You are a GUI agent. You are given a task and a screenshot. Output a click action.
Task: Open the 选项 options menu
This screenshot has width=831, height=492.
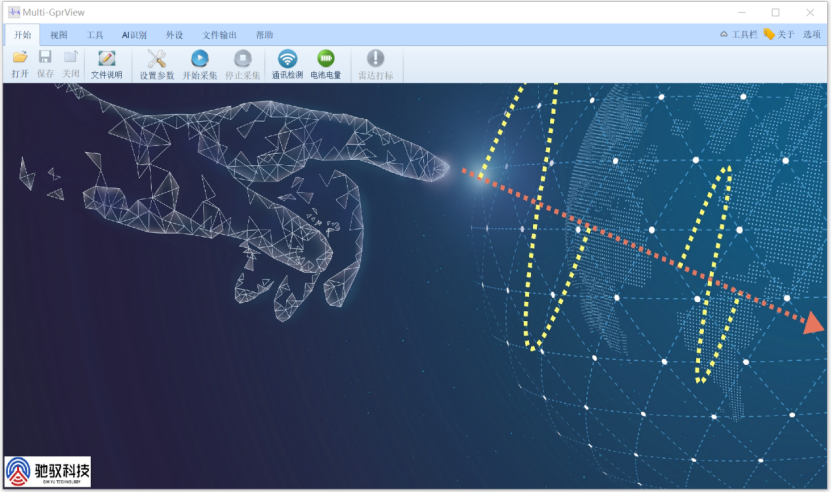(x=811, y=35)
